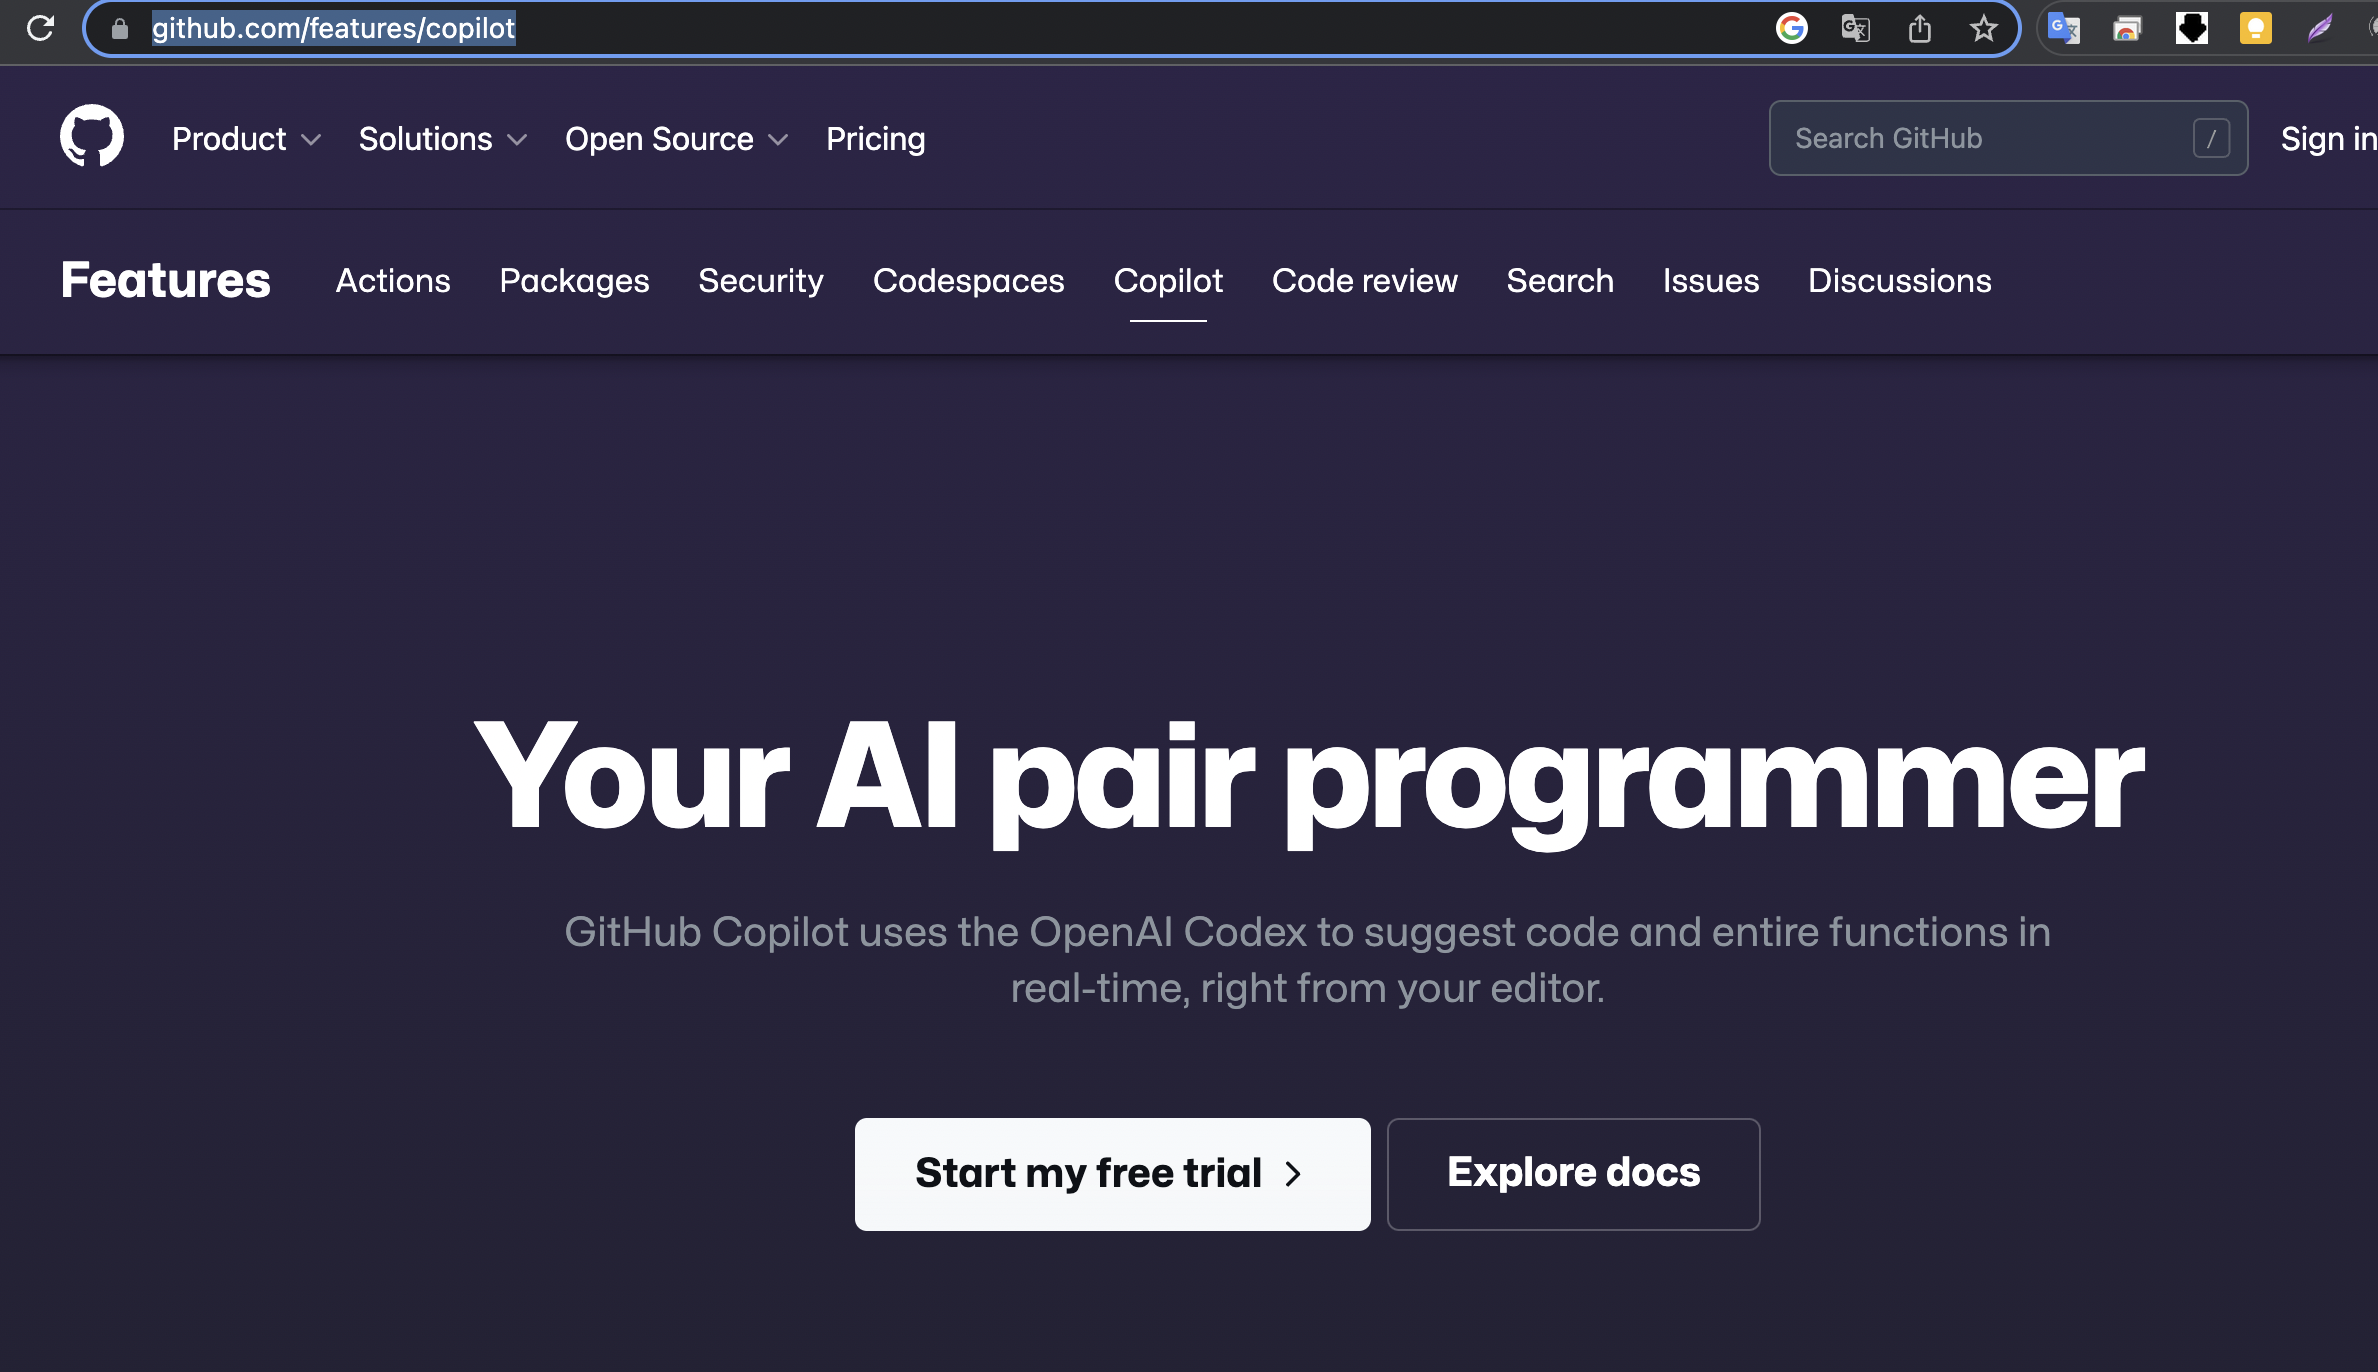
Task: Expand the Open Source dropdown menu
Action: [675, 139]
